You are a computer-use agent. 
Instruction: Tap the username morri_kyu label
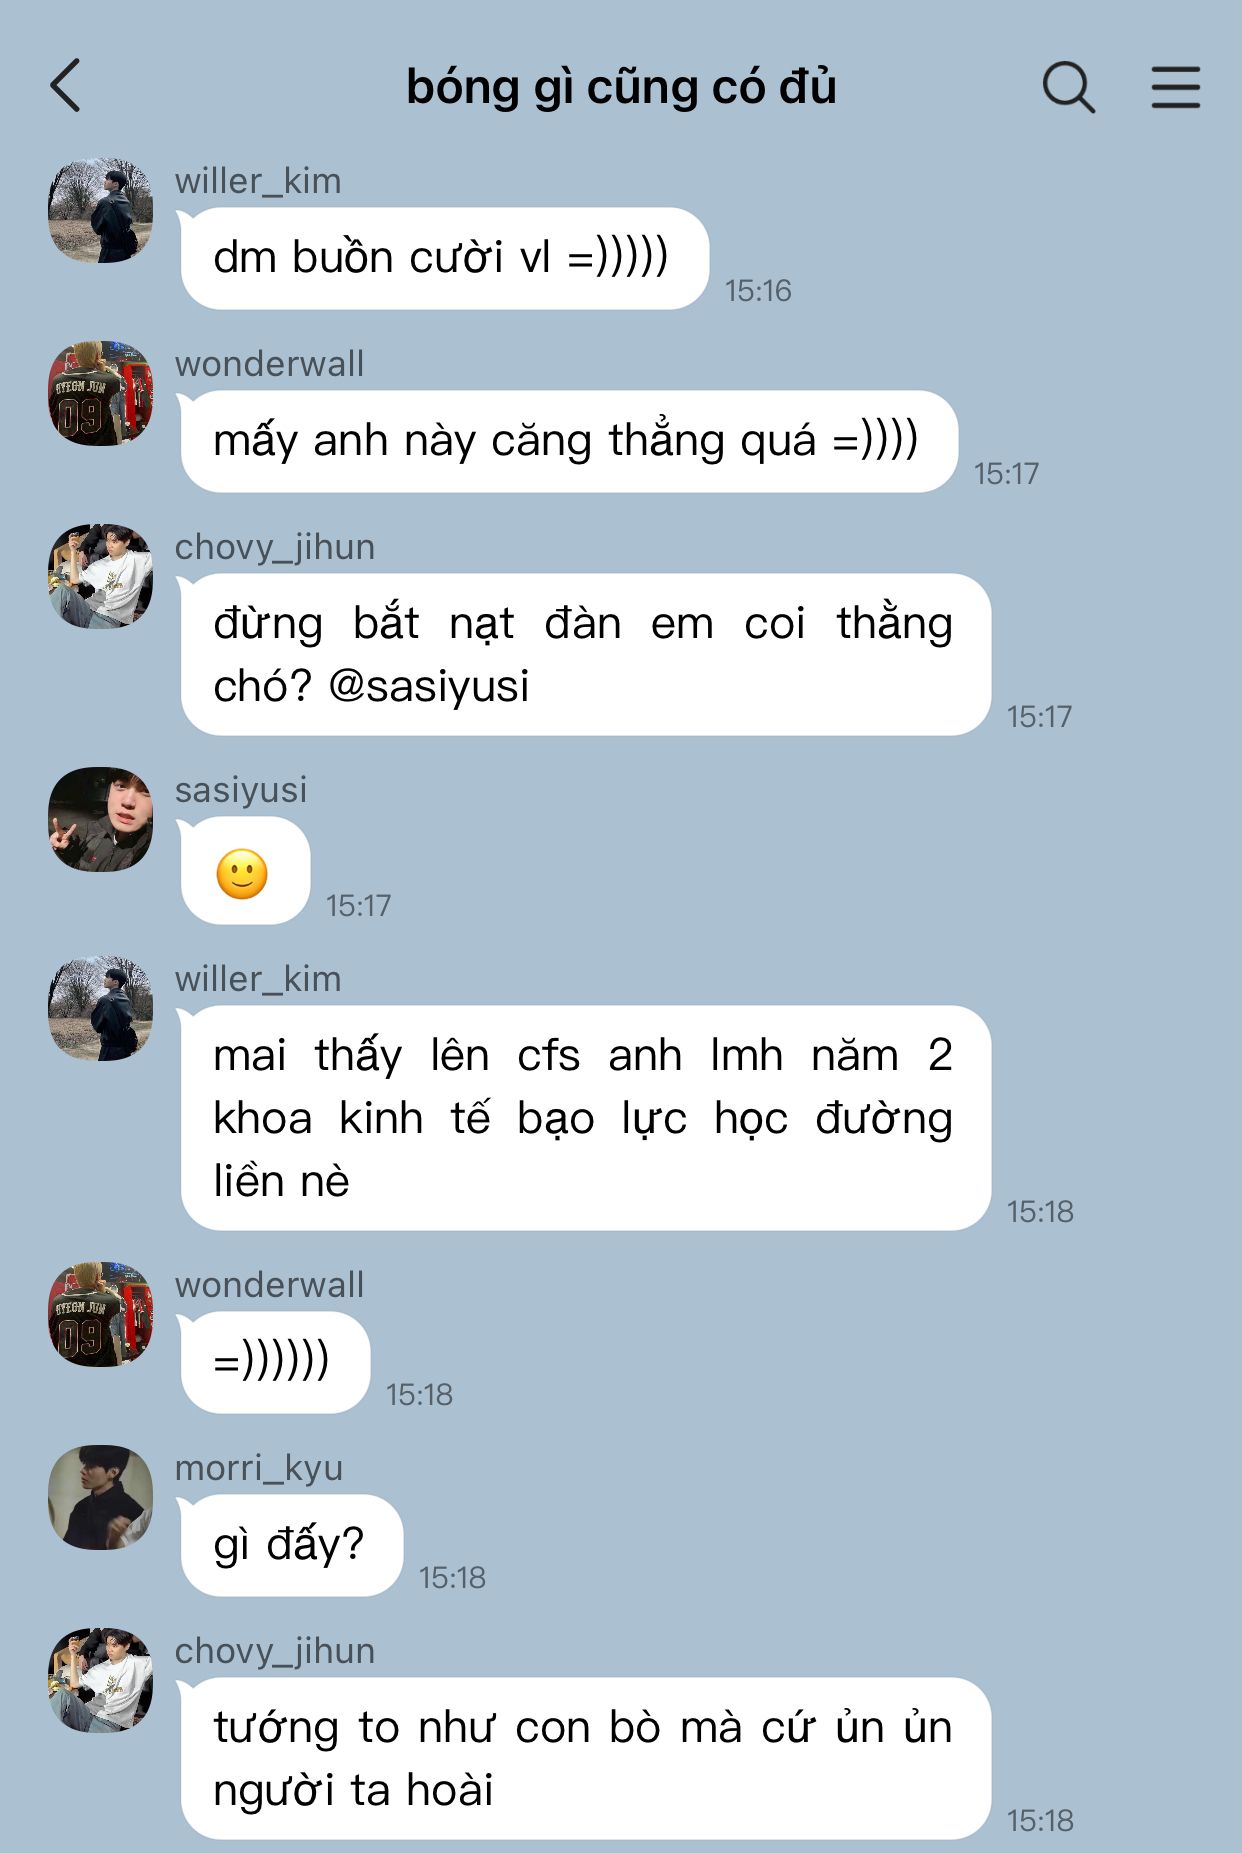pyautogui.click(x=259, y=1468)
